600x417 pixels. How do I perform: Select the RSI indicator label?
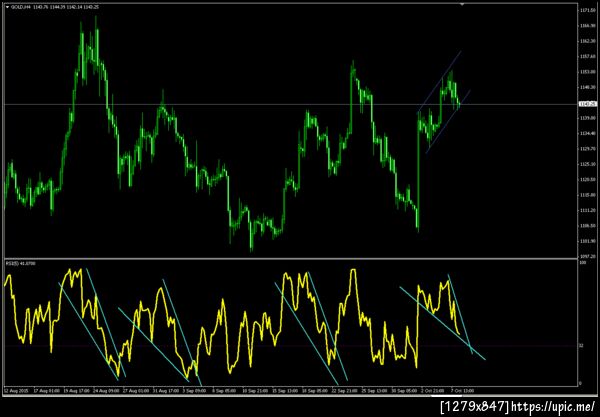point(20,264)
